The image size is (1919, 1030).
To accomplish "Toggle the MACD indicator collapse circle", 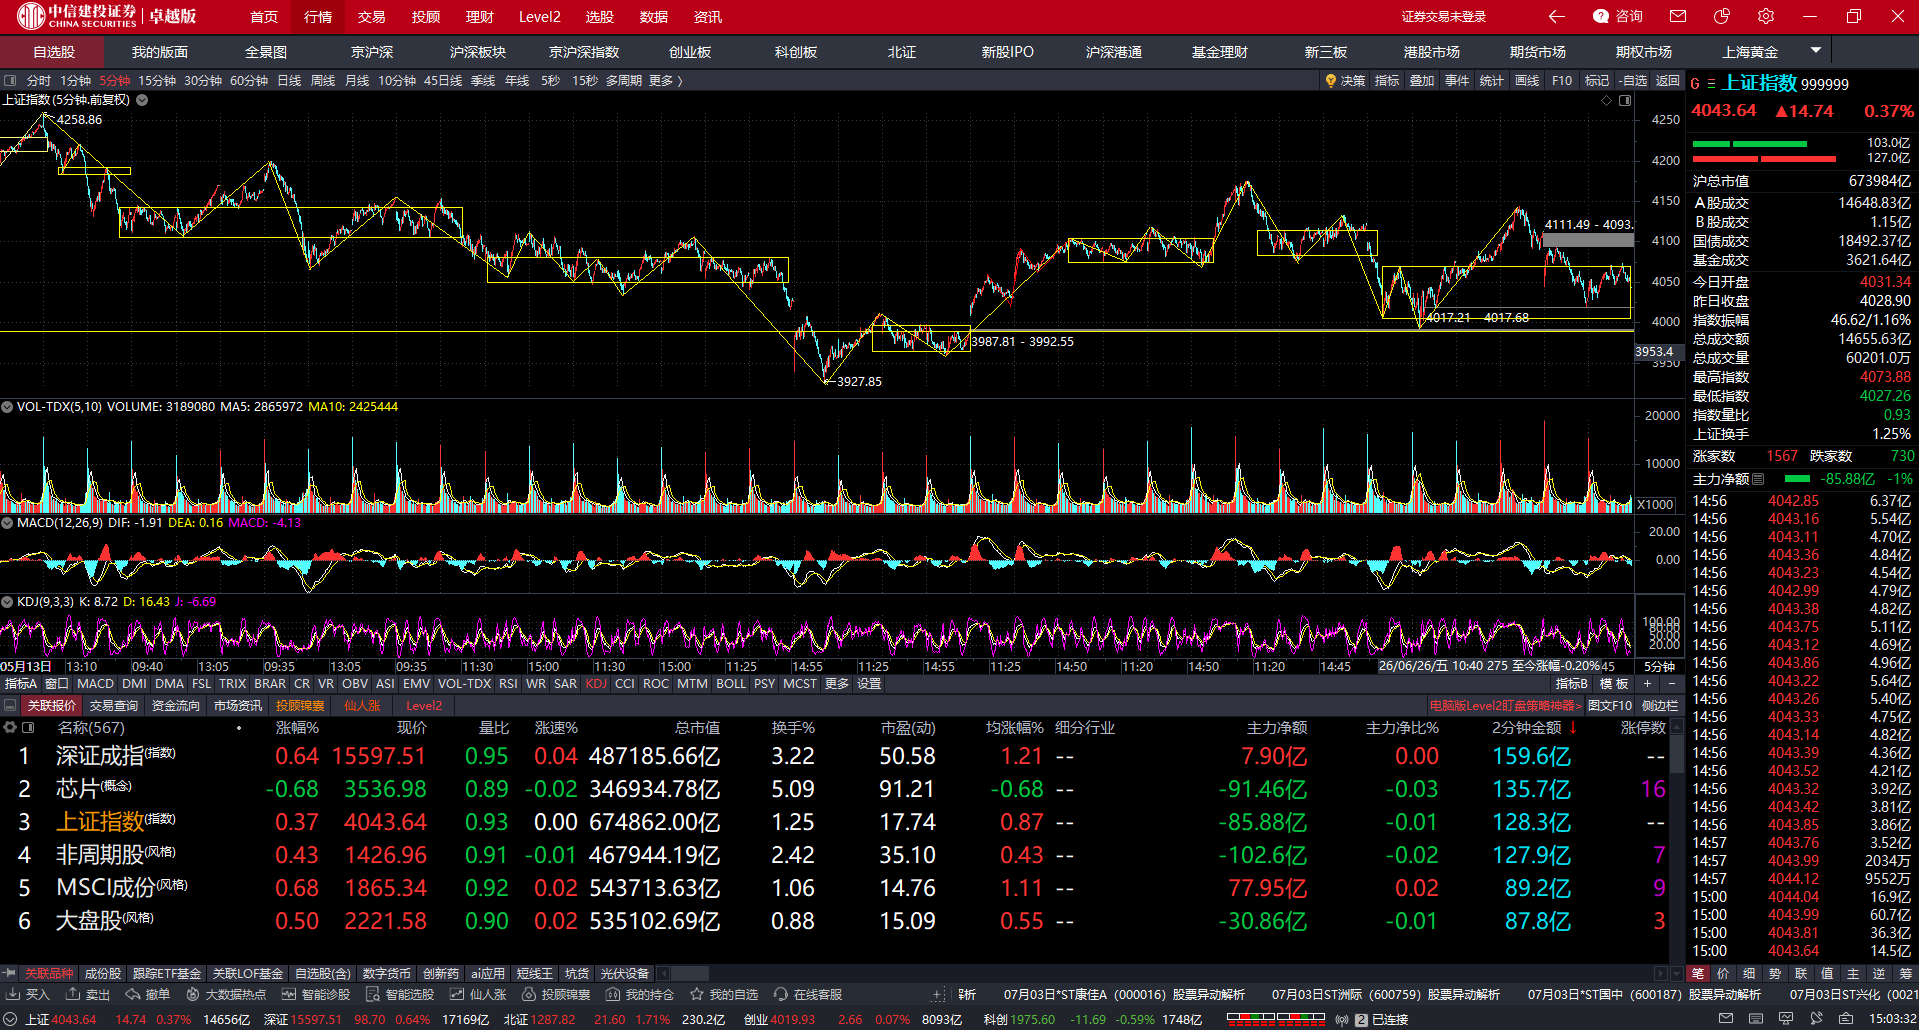I will (x=7, y=523).
